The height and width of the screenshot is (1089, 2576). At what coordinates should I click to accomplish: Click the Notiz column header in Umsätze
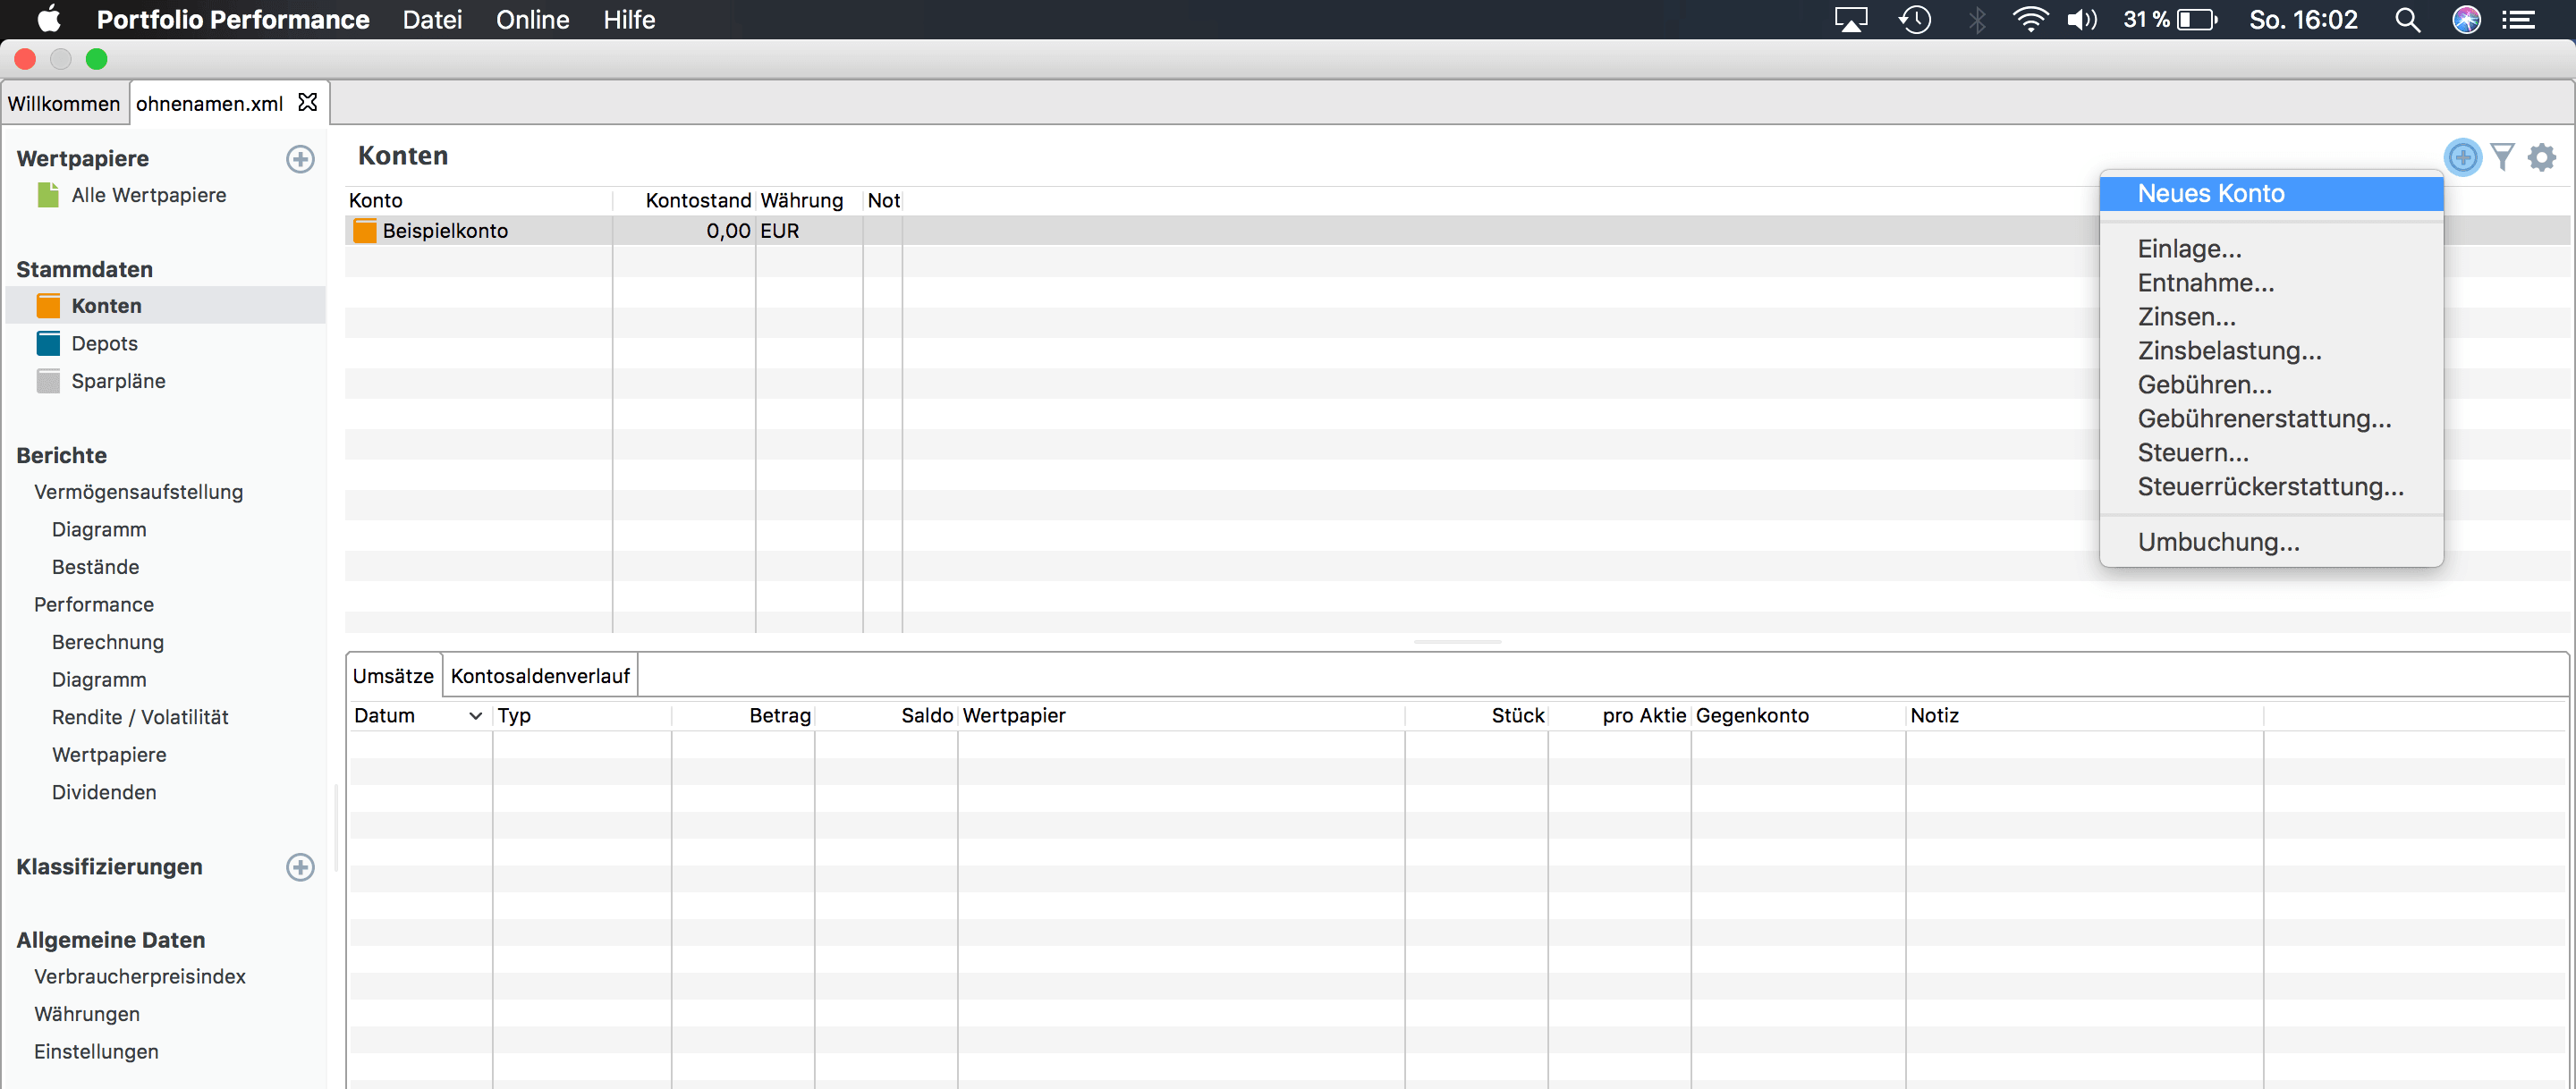2085,715
